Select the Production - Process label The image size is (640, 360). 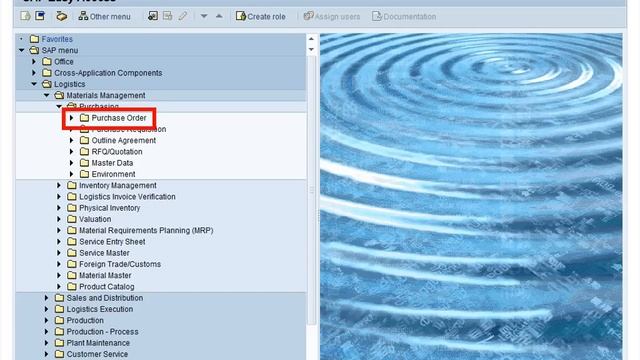coord(102,332)
